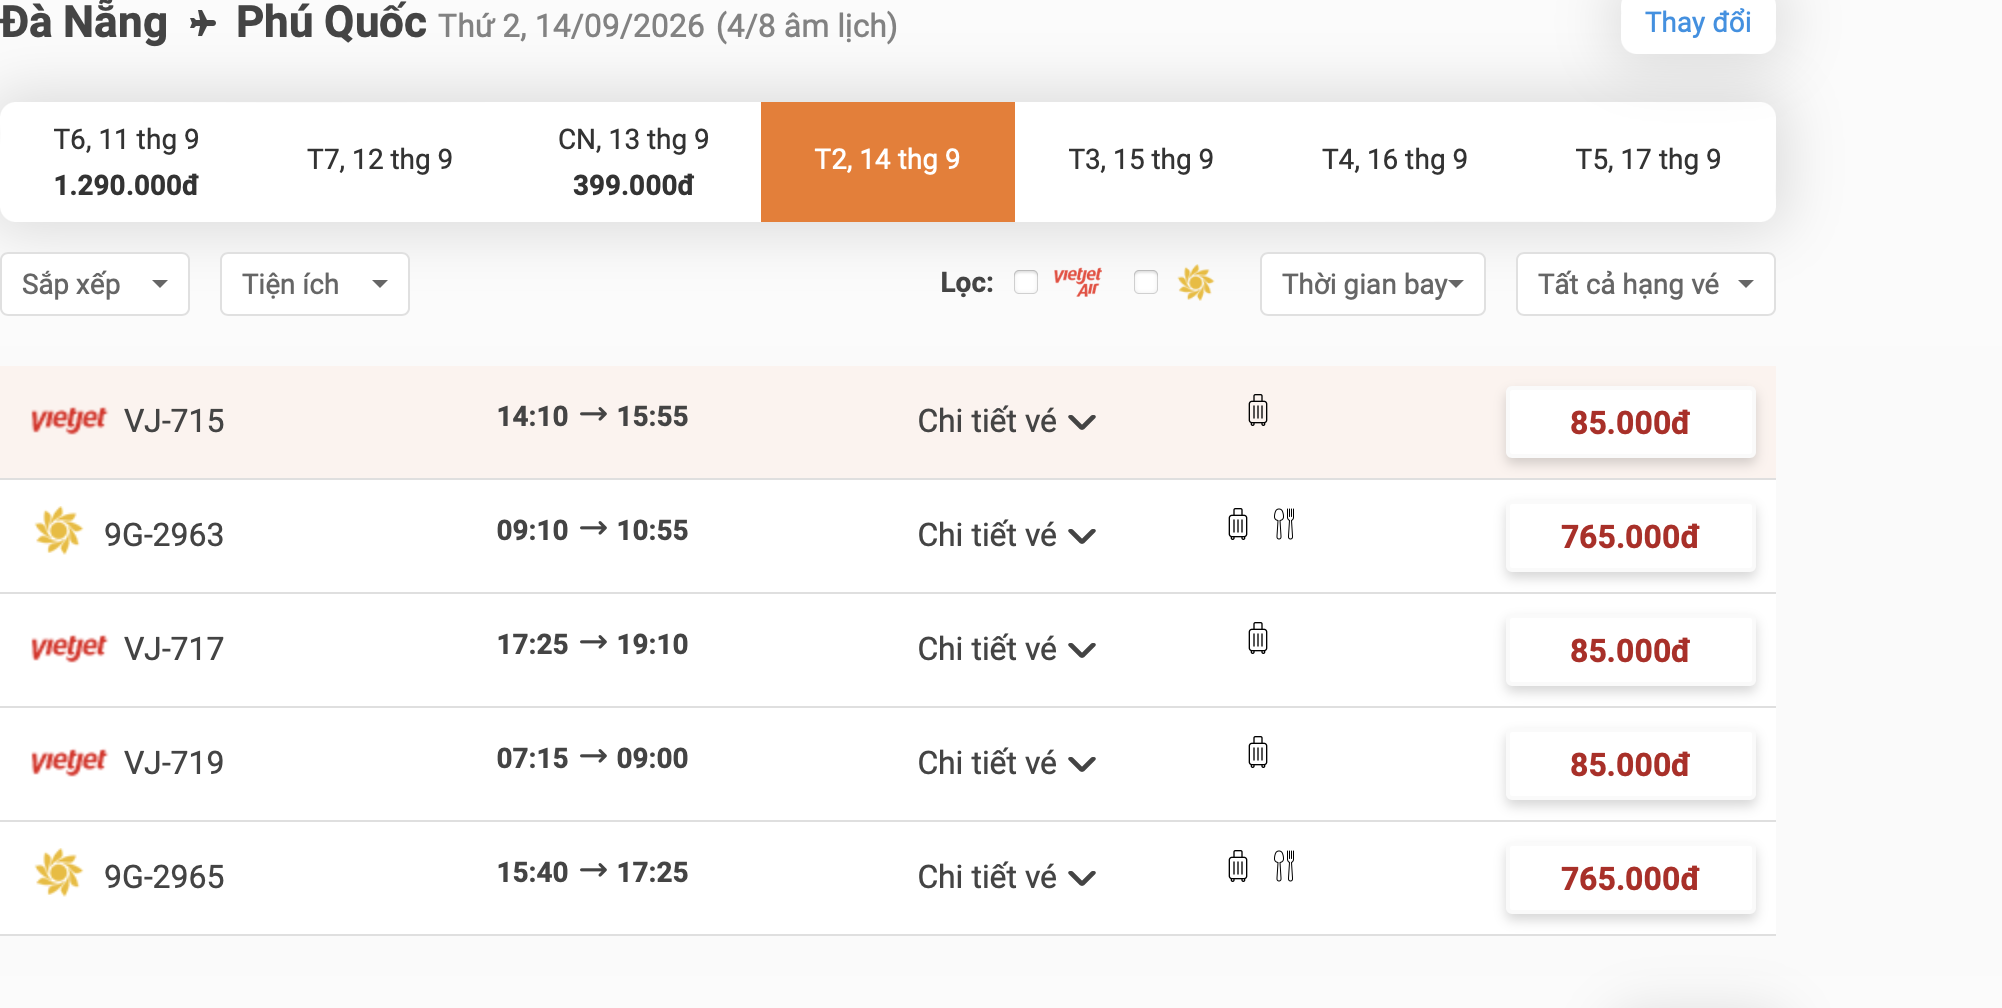Click the meal icon on flight 9G-2963
2002x1008 pixels.
pos(1284,524)
